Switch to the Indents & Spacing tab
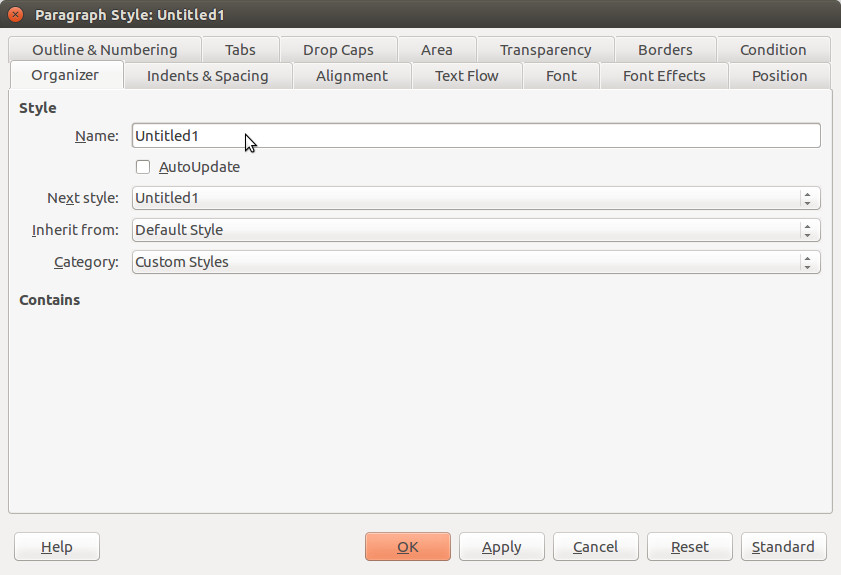841x575 pixels. [208, 76]
